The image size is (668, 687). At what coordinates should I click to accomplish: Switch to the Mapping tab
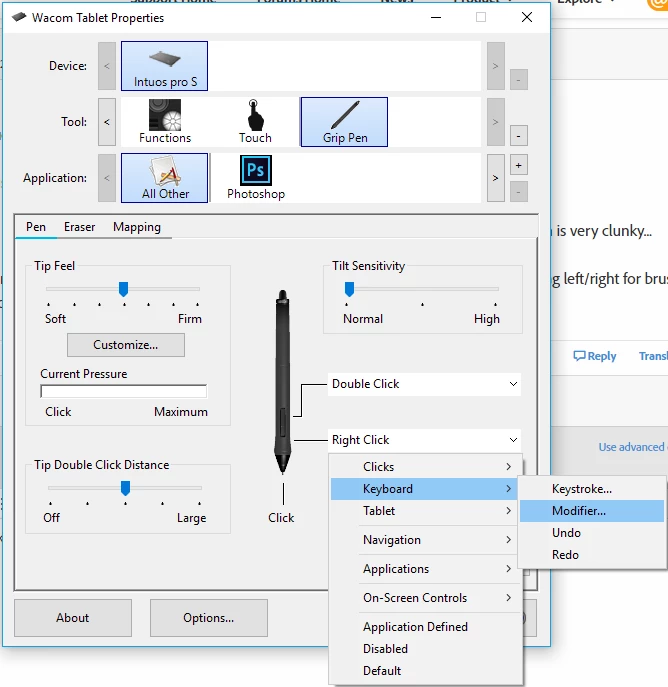pos(137,227)
